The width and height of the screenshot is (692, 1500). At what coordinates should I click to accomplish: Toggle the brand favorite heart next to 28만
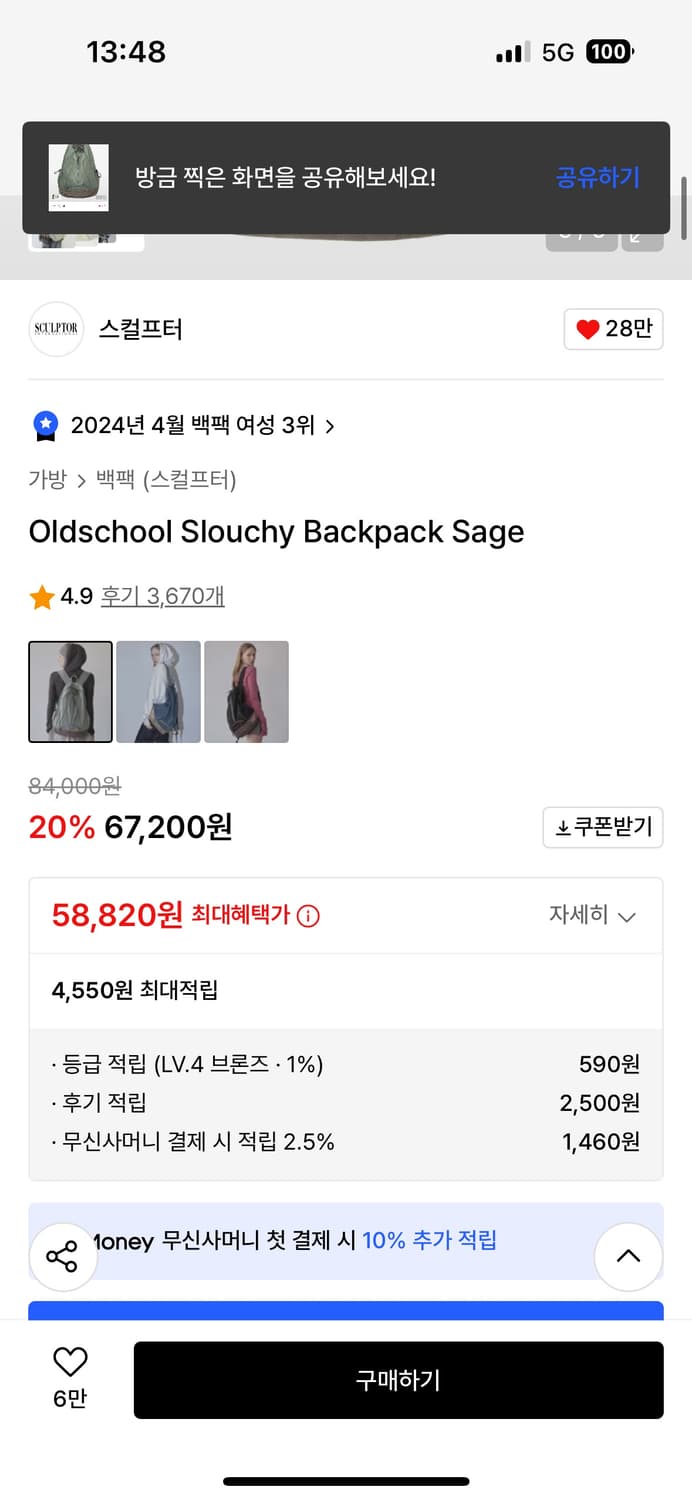(x=585, y=329)
